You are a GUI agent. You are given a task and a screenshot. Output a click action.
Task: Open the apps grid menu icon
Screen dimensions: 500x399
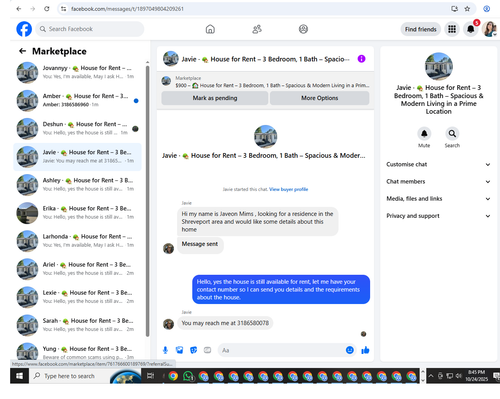[452, 29]
